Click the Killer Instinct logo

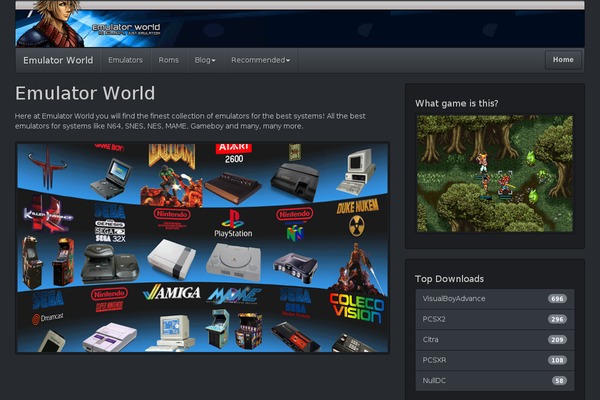[x=47, y=215]
